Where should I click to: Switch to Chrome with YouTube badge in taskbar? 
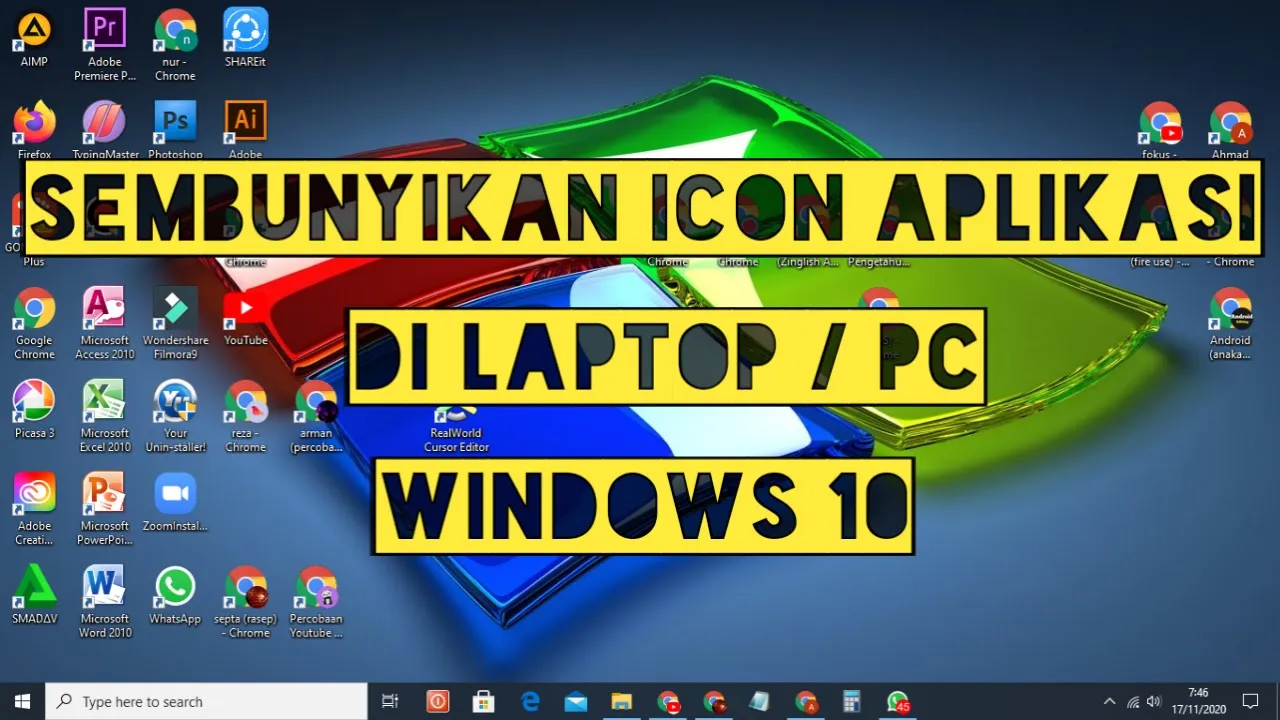coord(668,702)
